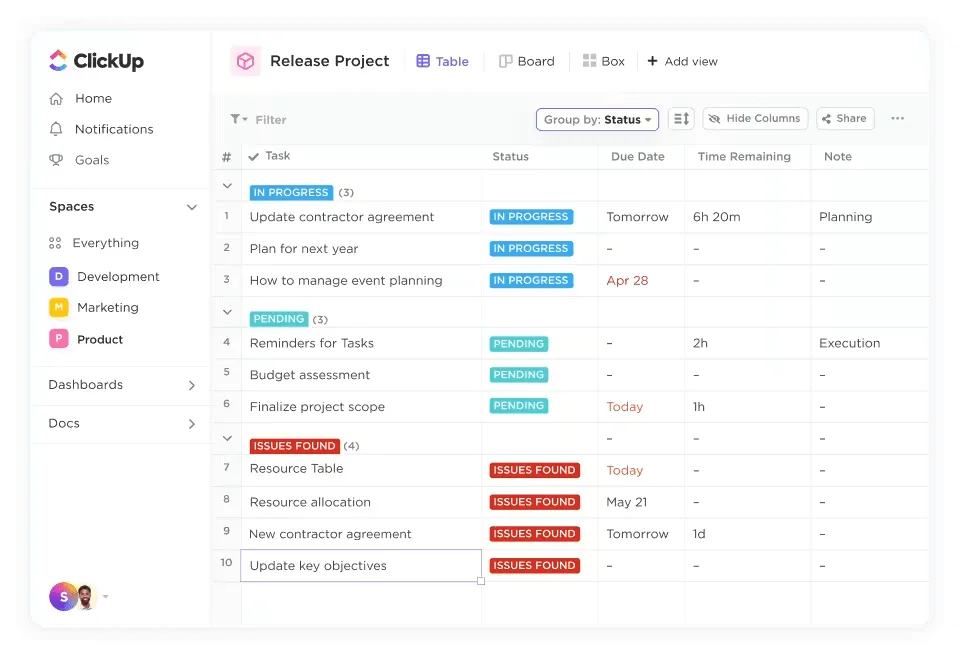Expand Docs section

[192, 424]
